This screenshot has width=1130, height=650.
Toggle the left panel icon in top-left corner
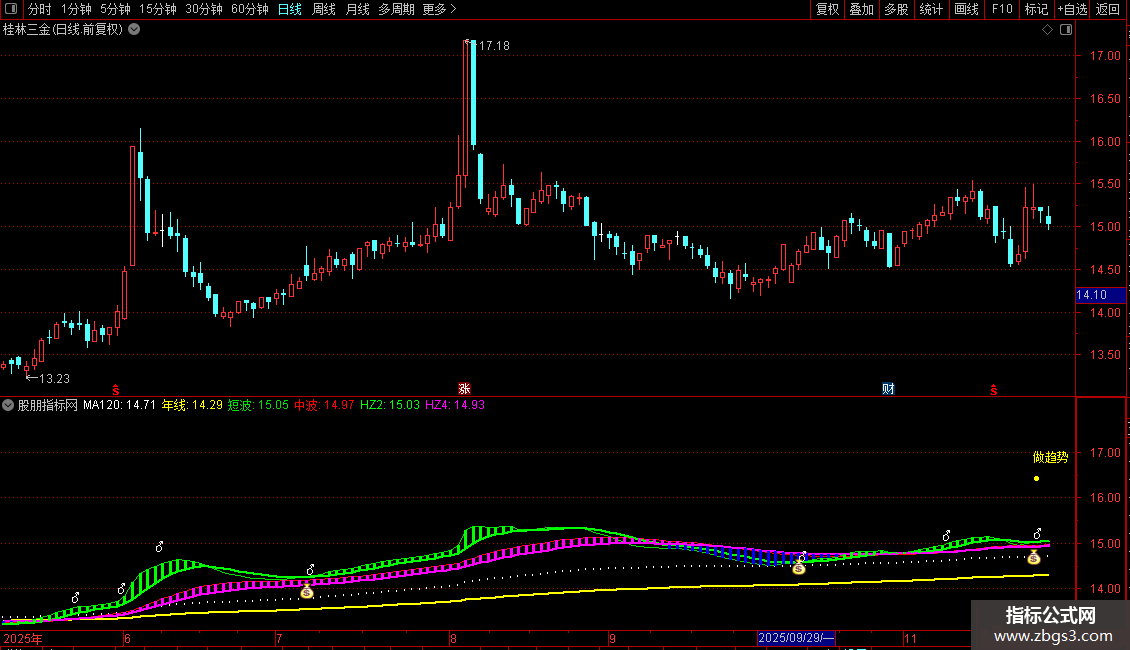(11, 9)
